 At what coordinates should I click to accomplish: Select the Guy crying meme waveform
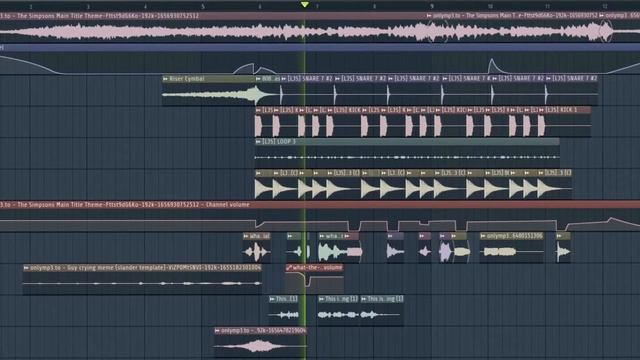[x=142, y=283]
